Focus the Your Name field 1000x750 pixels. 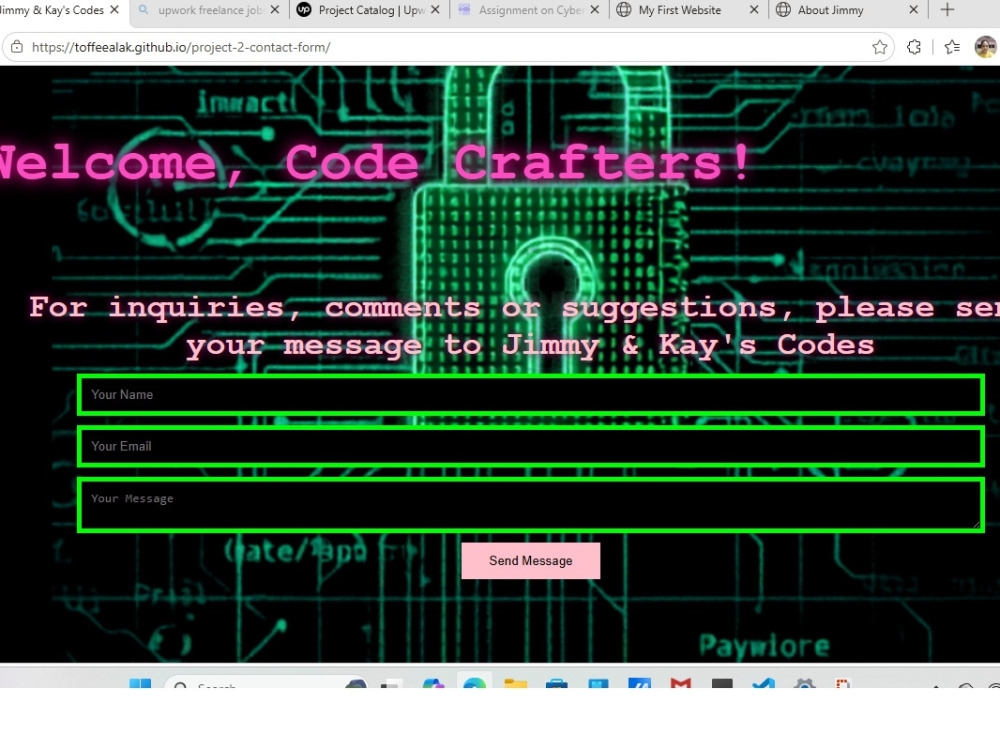pos(531,395)
